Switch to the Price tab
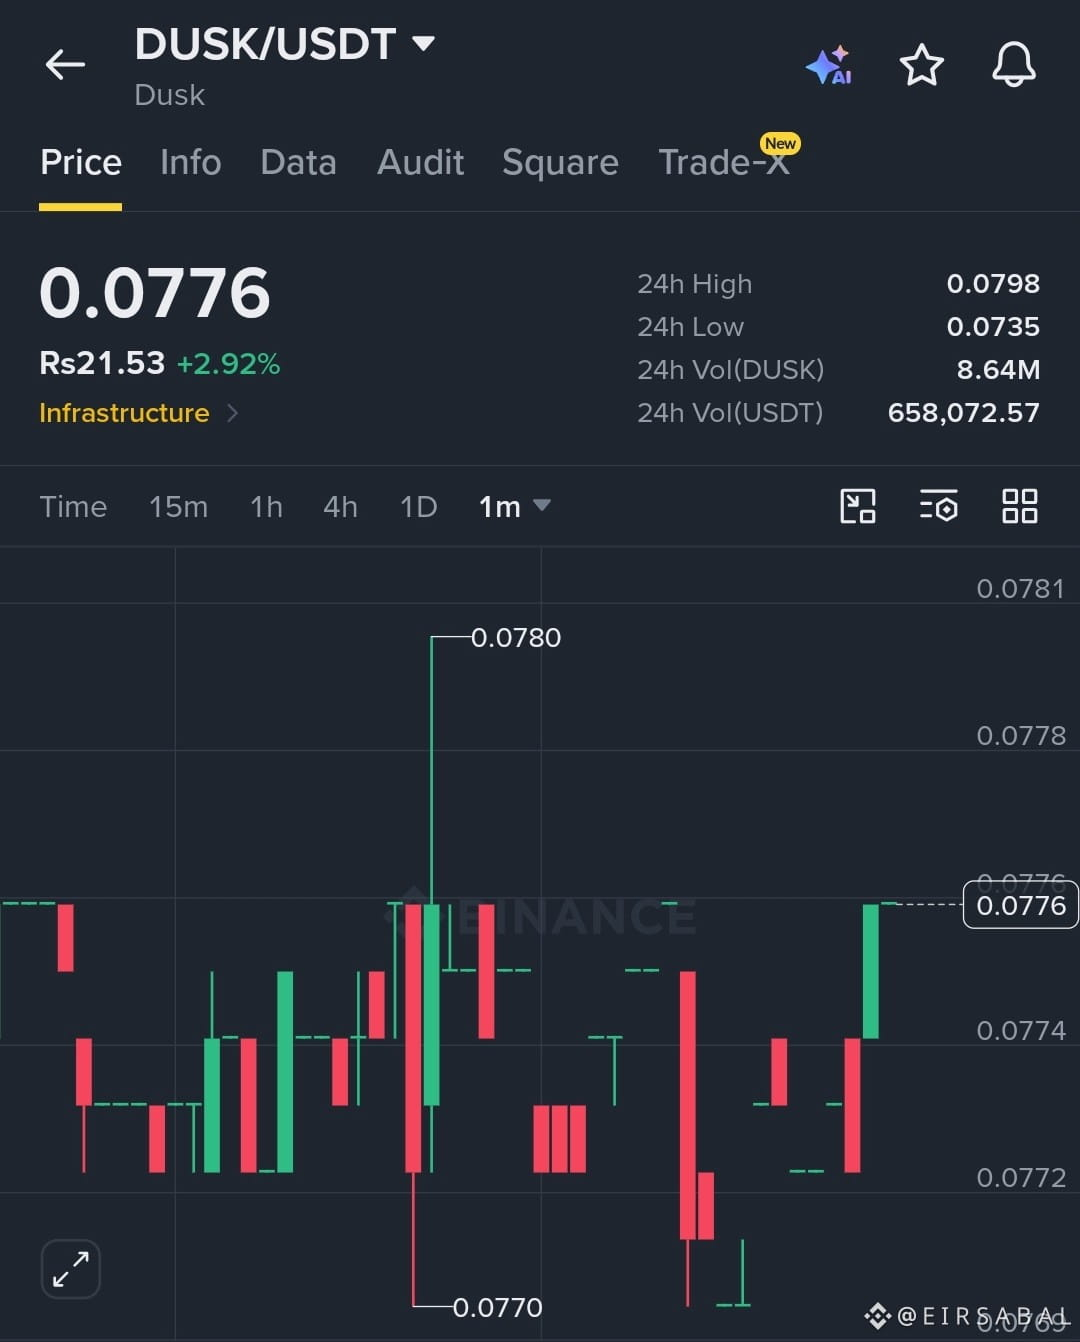1080x1342 pixels. pyautogui.click(x=81, y=162)
